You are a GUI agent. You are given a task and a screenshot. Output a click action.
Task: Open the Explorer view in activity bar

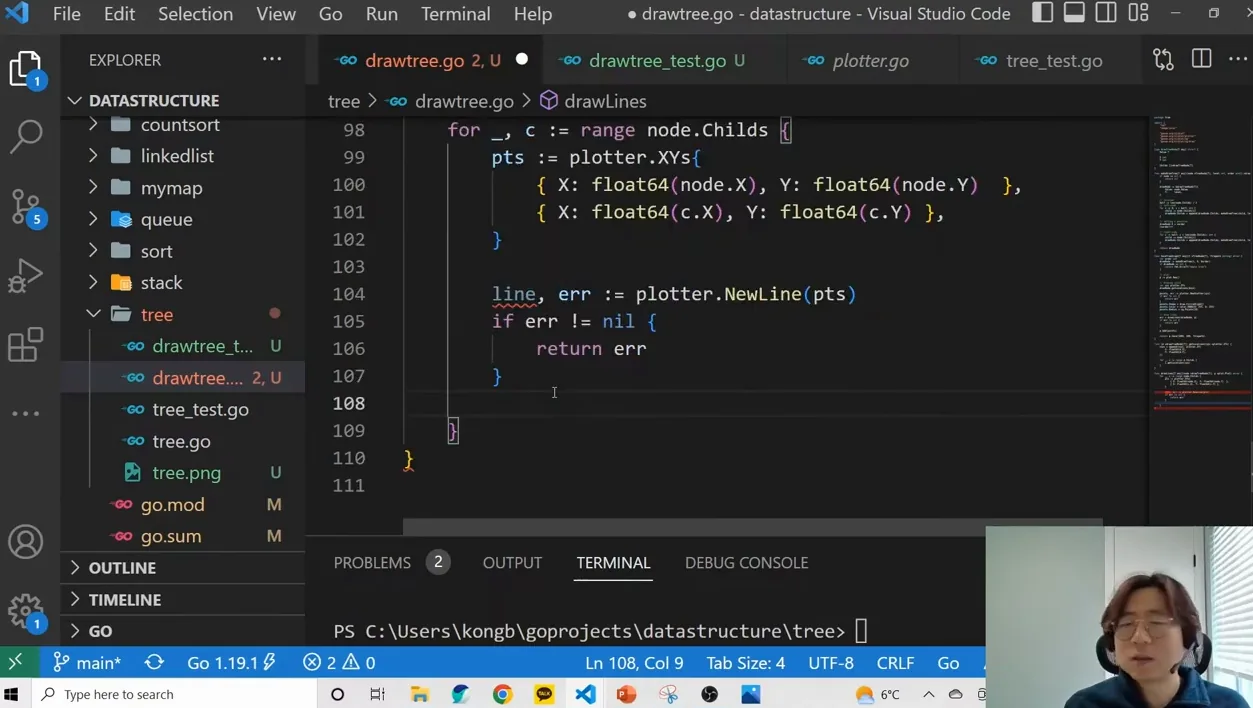pyautogui.click(x=26, y=70)
